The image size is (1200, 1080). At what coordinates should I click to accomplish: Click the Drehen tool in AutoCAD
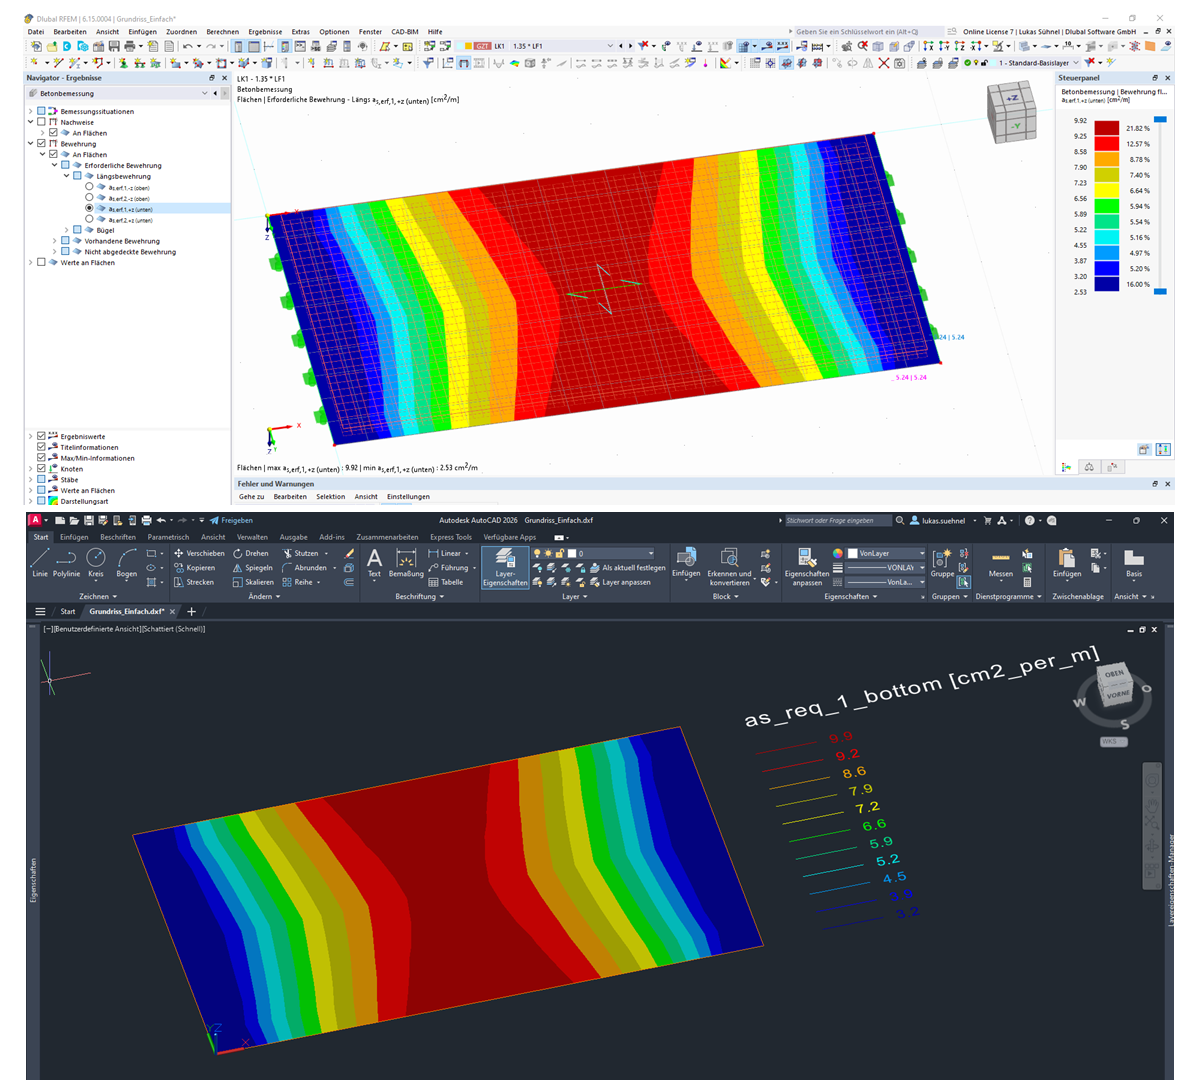[251, 553]
